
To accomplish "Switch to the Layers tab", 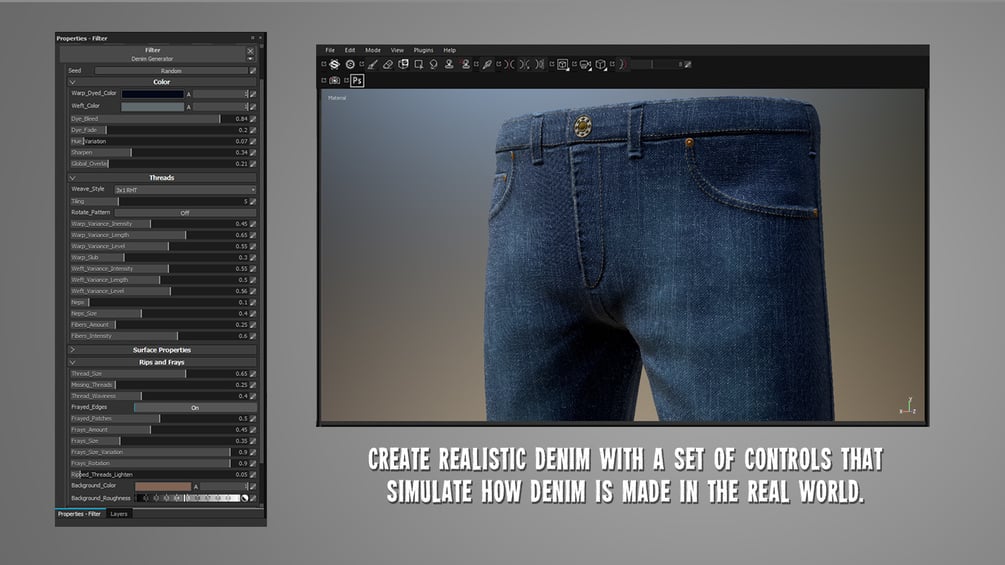I will coord(119,514).
